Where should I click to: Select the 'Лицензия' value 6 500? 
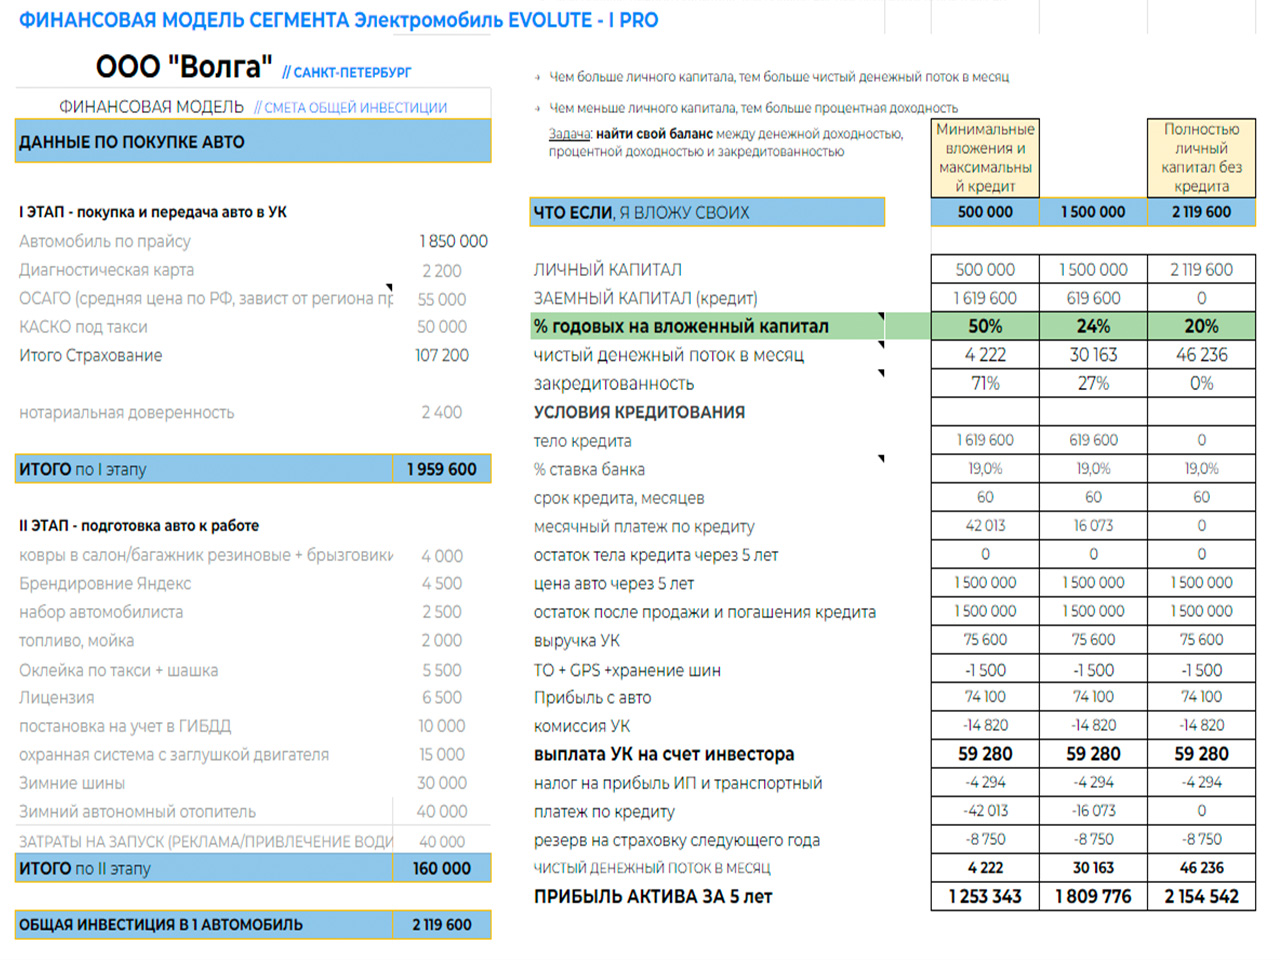tap(442, 698)
